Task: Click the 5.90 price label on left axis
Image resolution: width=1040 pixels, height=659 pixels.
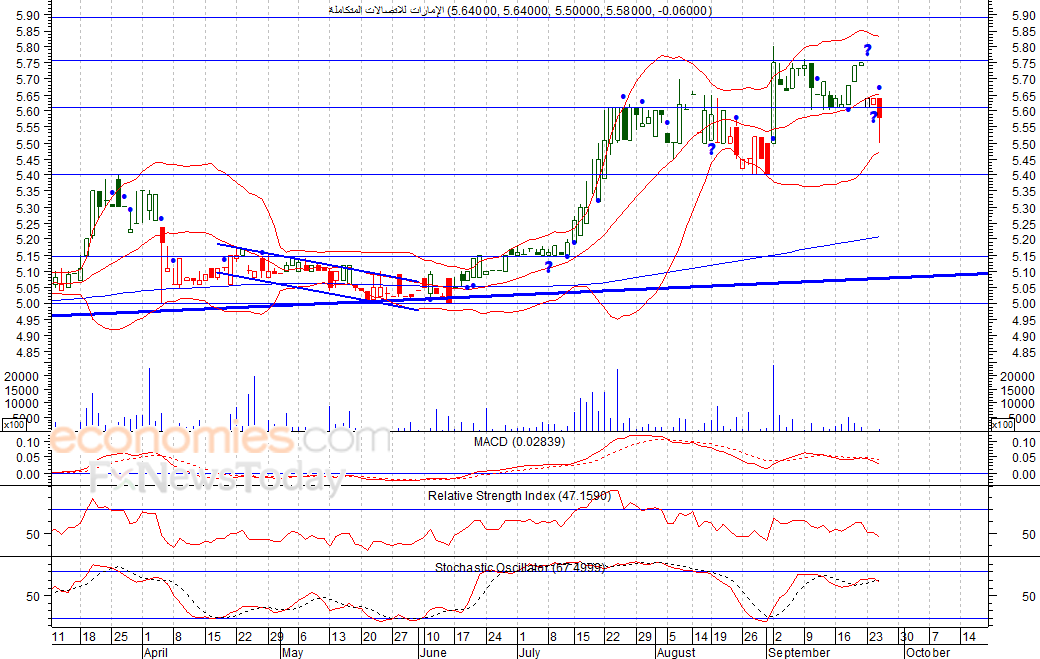Action: point(28,15)
